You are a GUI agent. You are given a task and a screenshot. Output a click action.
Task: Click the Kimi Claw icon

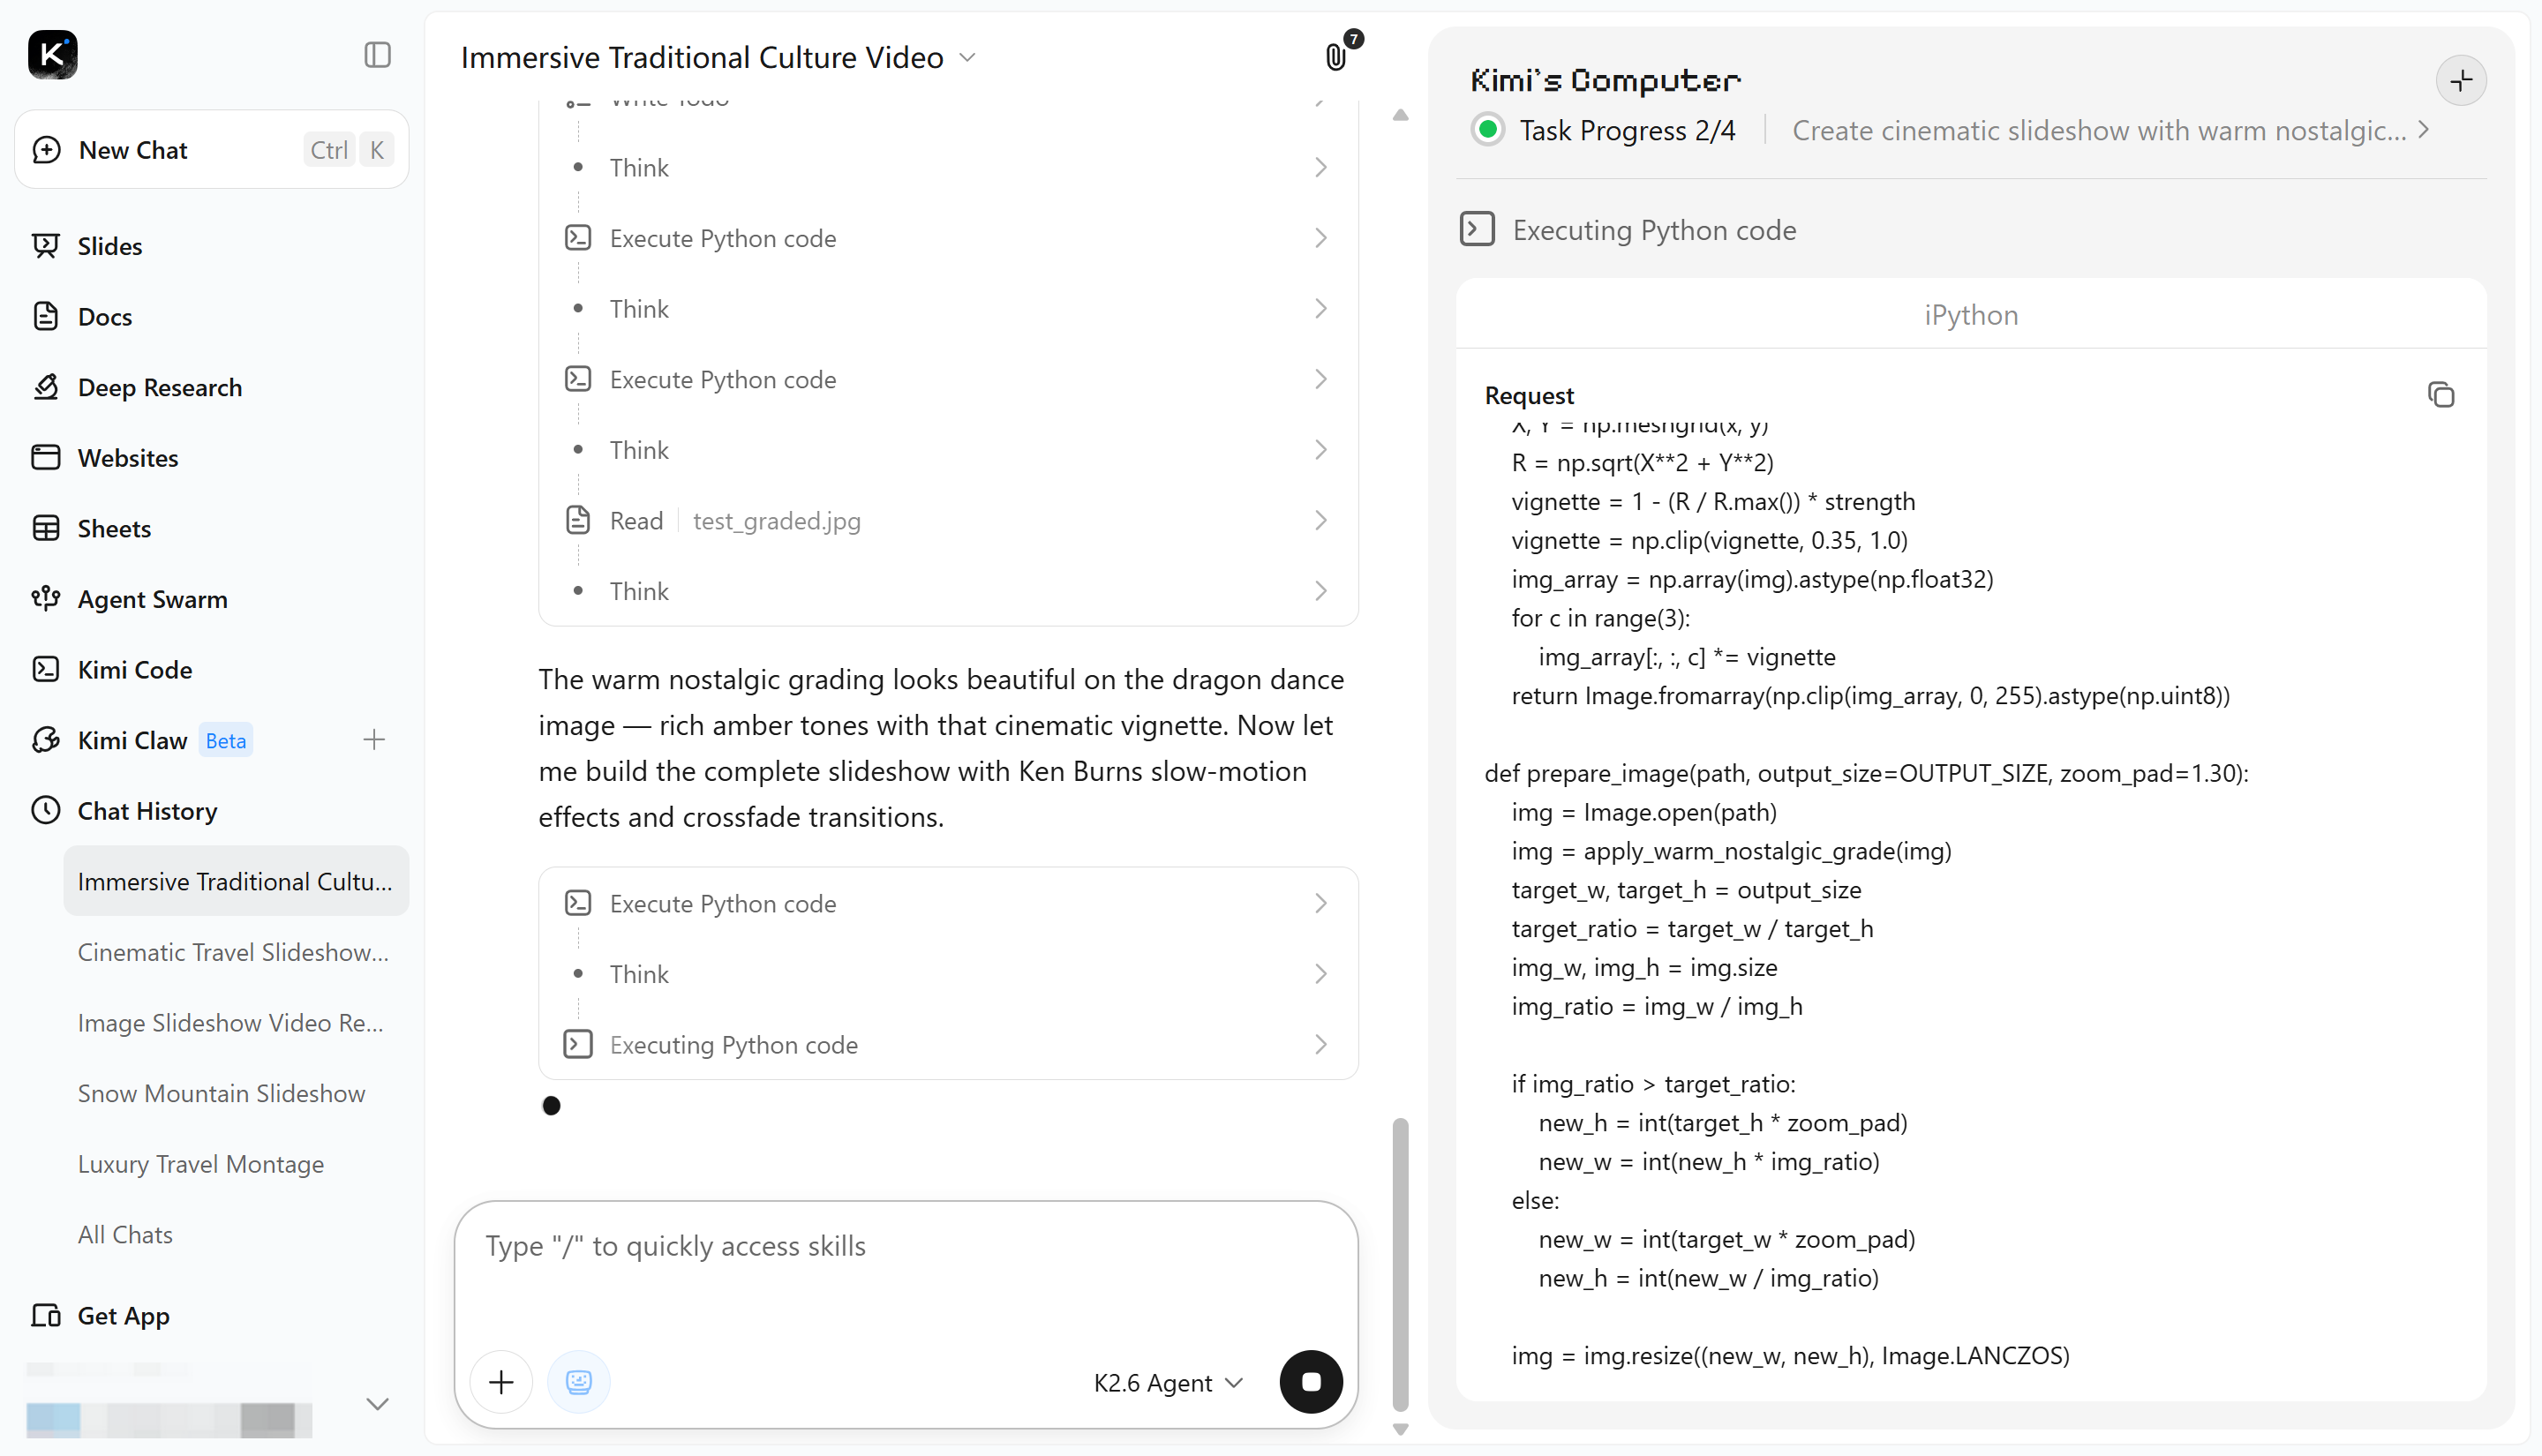pos(46,741)
